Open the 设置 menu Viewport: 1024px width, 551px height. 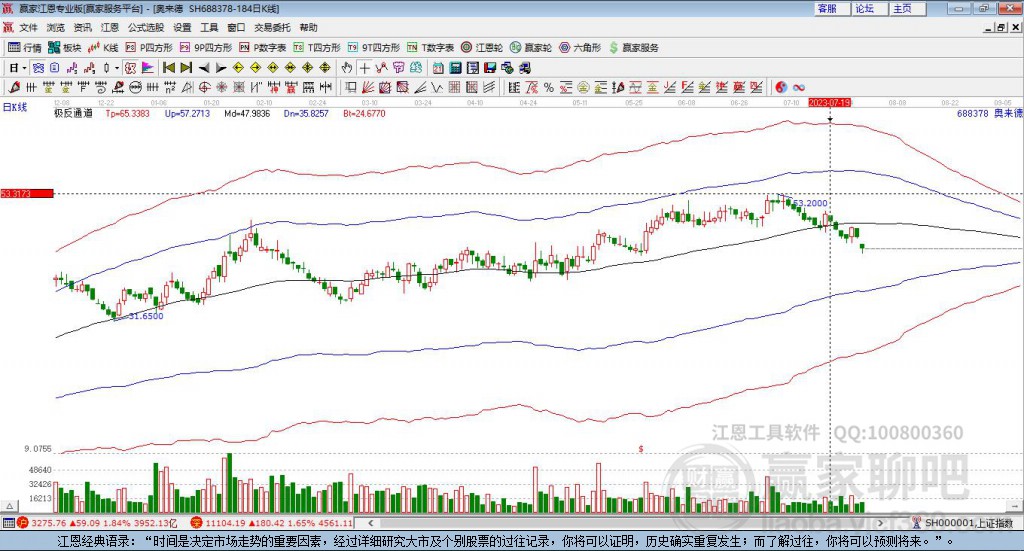pos(182,27)
